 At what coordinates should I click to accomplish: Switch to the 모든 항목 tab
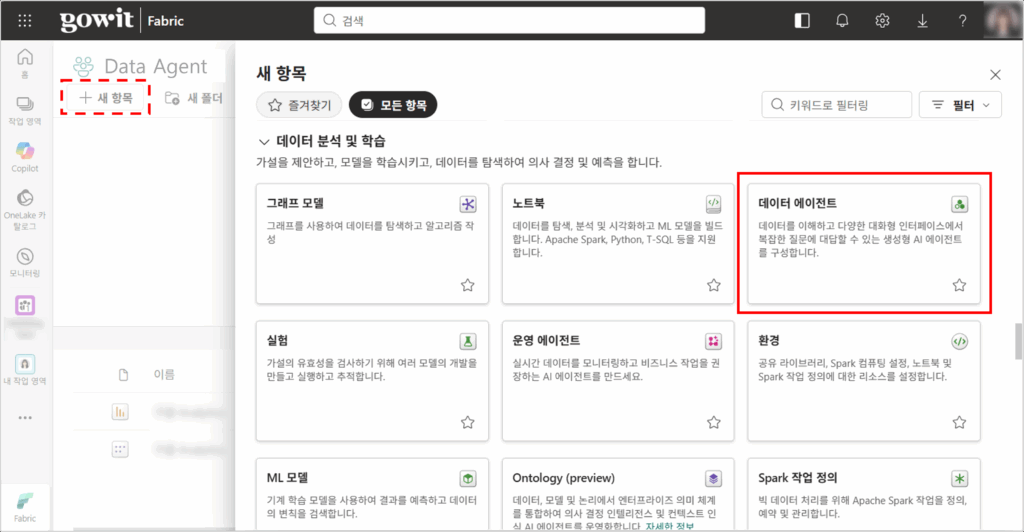tap(393, 104)
